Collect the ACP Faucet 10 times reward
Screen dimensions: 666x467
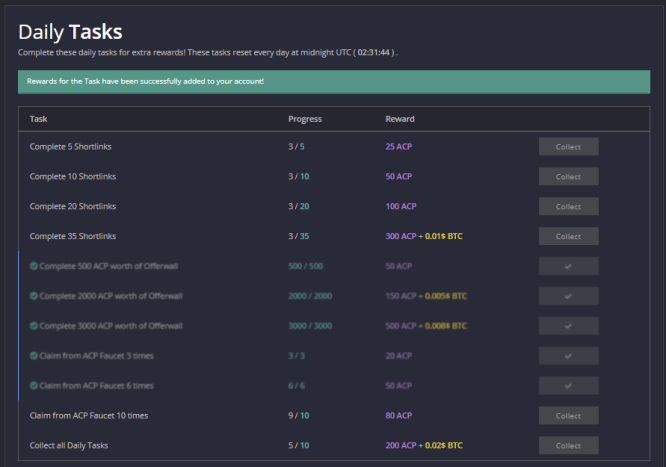click(x=568, y=416)
